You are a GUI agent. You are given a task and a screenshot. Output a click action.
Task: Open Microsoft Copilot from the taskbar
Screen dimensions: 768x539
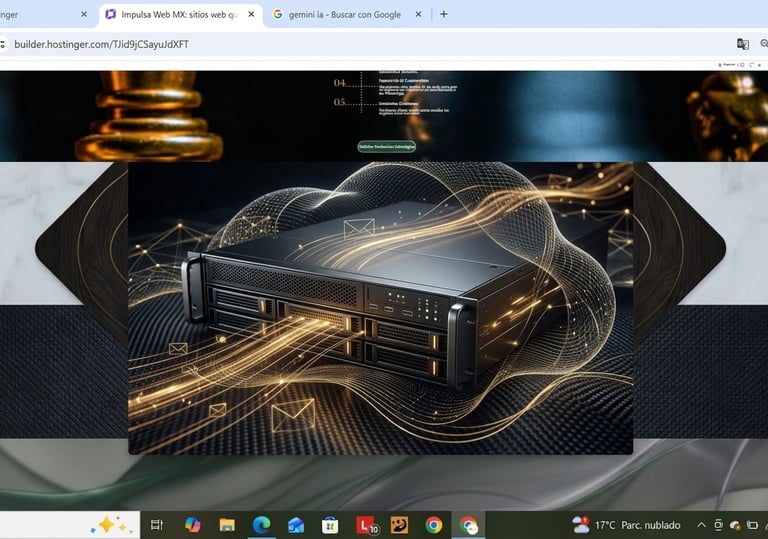192,525
